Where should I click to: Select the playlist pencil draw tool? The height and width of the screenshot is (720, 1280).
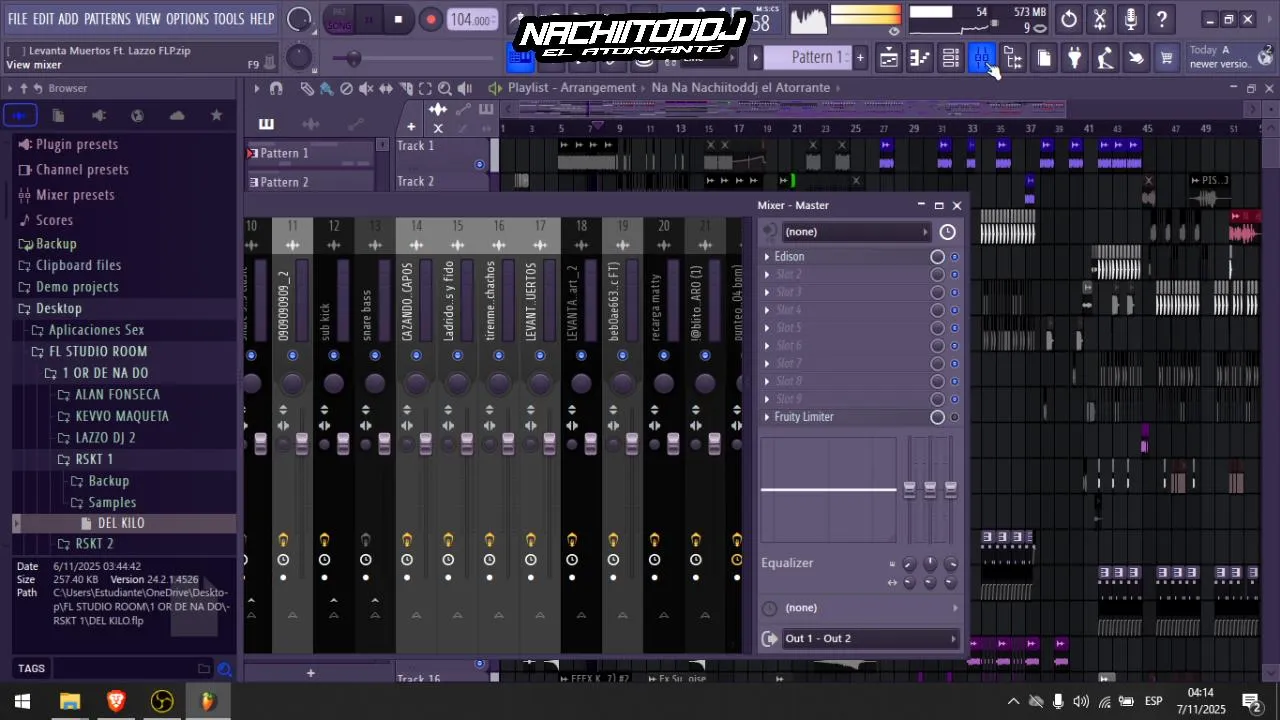[307, 88]
